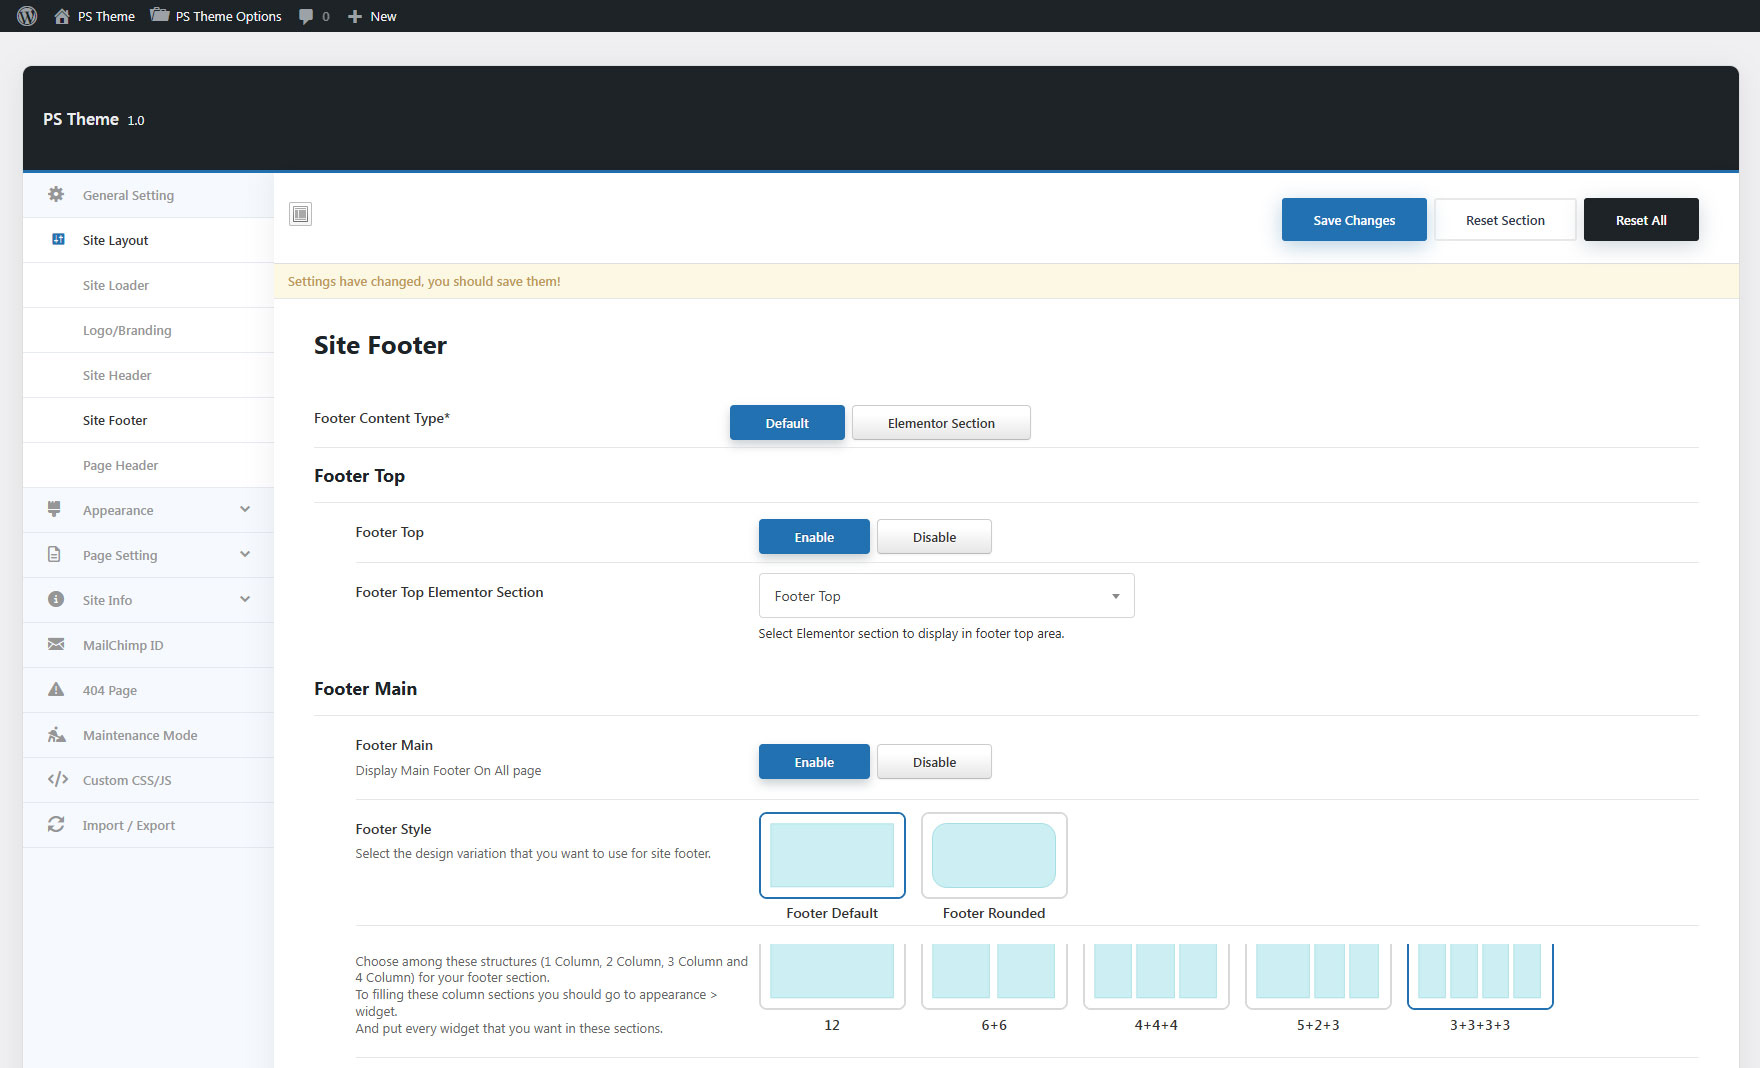Screen dimensions: 1760x1068
Task: Select the Footer Rounded style swatch
Action: coord(993,856)
